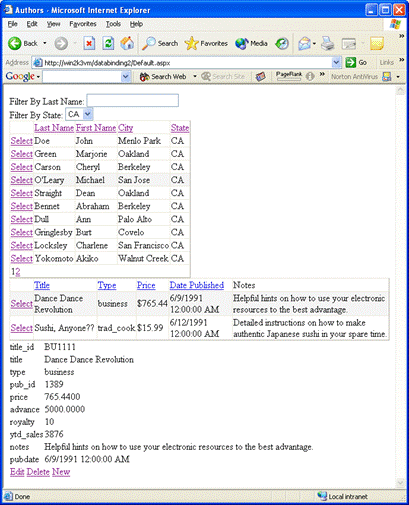Expand the hidden Google toolbar chevron
This screenshot has width=409, height=505.
[x=322, y=74]
